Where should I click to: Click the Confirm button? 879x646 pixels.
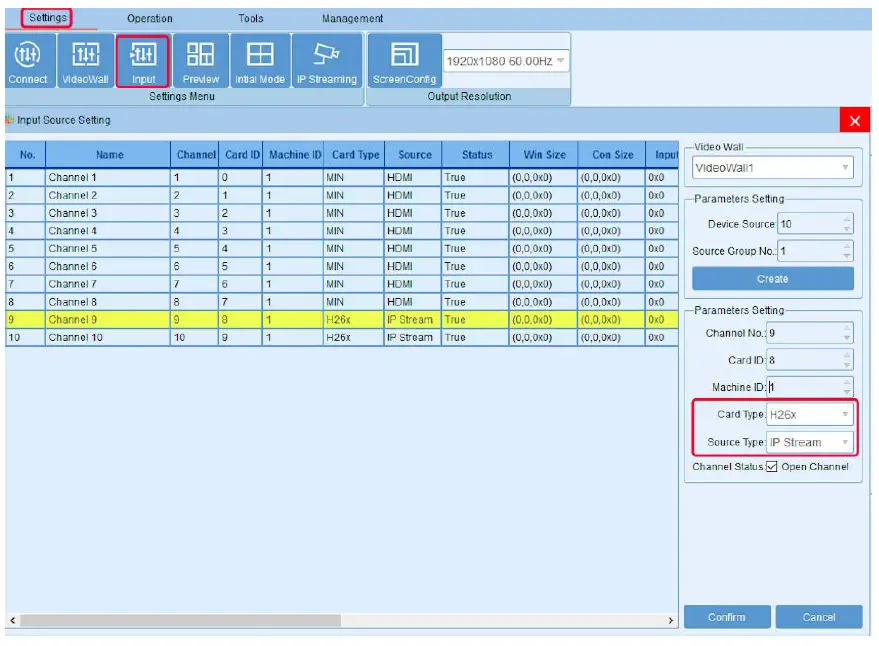(726, 617)
